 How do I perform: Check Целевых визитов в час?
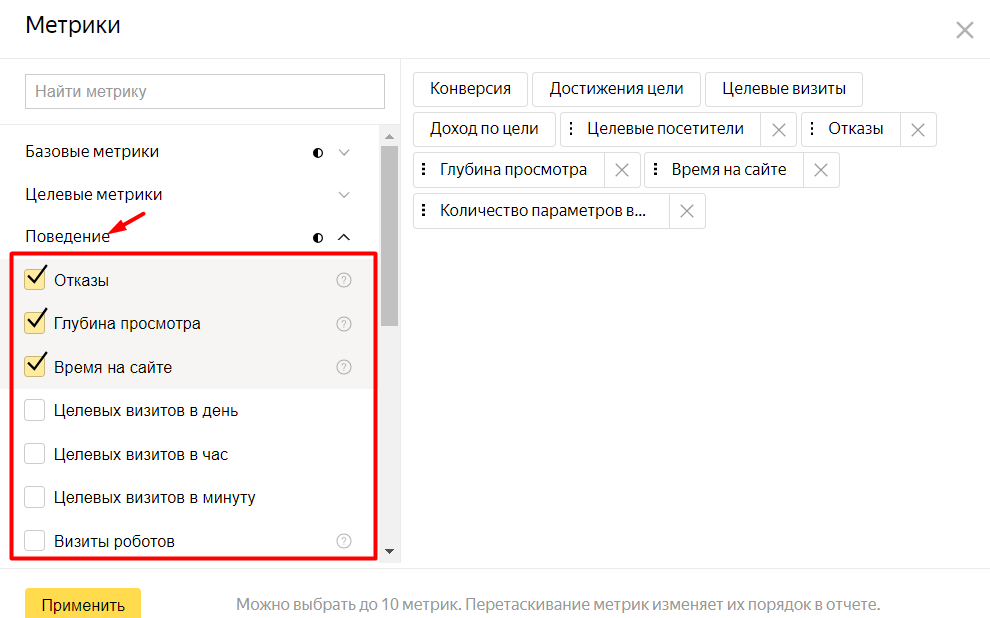coord(35,453)
